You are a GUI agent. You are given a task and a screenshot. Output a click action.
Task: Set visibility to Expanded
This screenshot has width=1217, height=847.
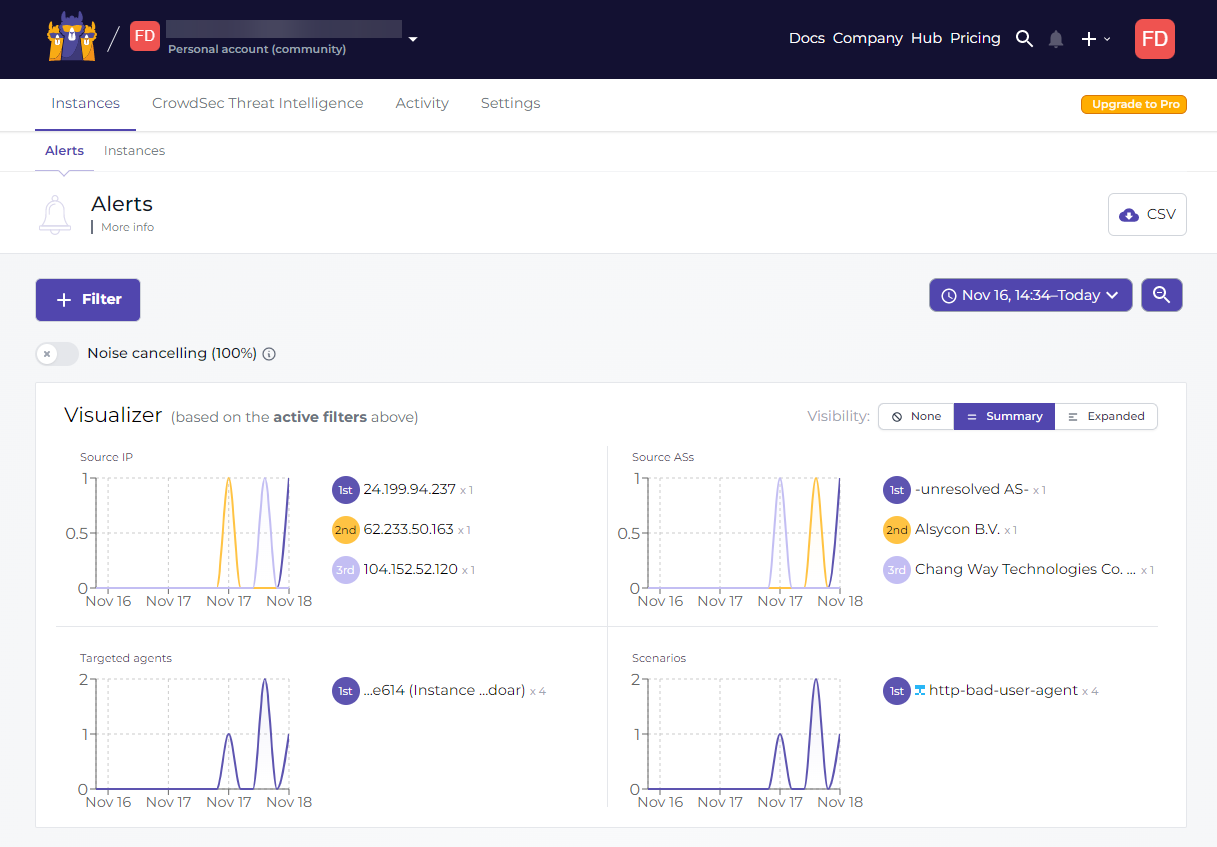(1106, 416)
